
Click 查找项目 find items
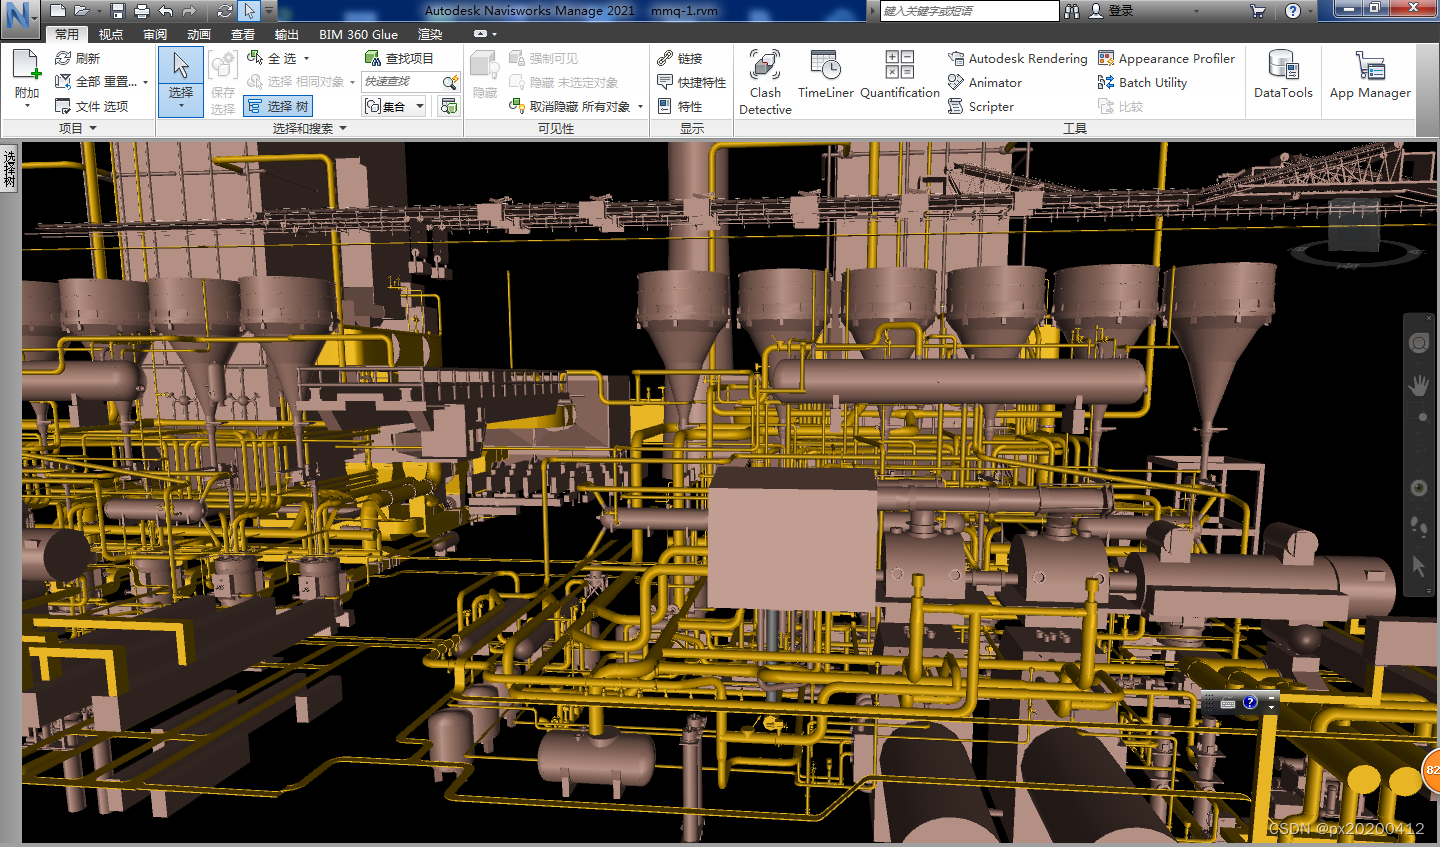(399, 58)
